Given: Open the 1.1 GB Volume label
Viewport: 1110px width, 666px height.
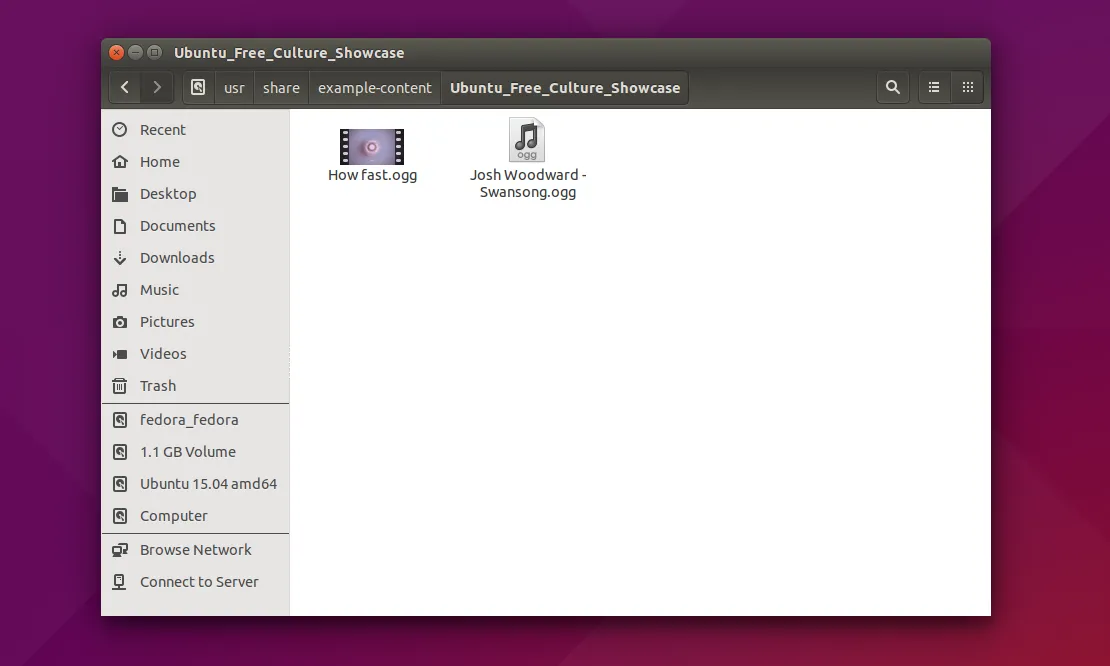Looking at the screenshot, I should 188,452.
